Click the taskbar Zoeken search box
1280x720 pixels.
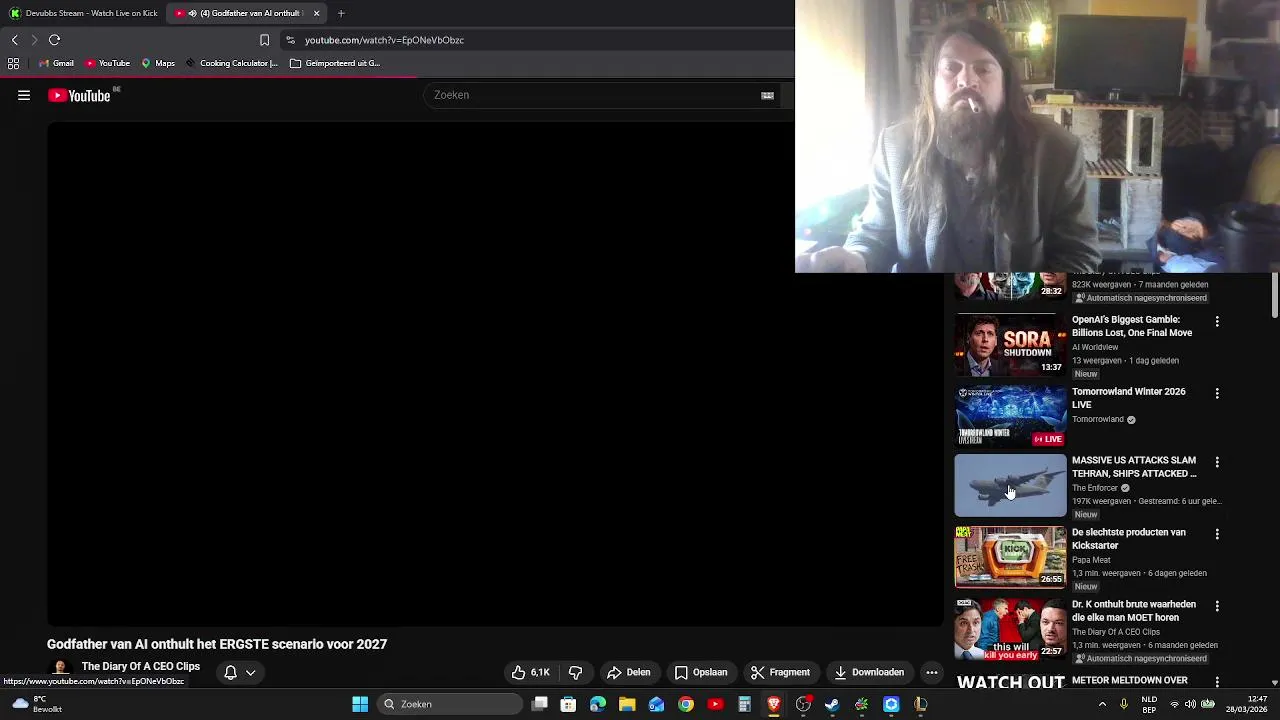tap(450, 704)
